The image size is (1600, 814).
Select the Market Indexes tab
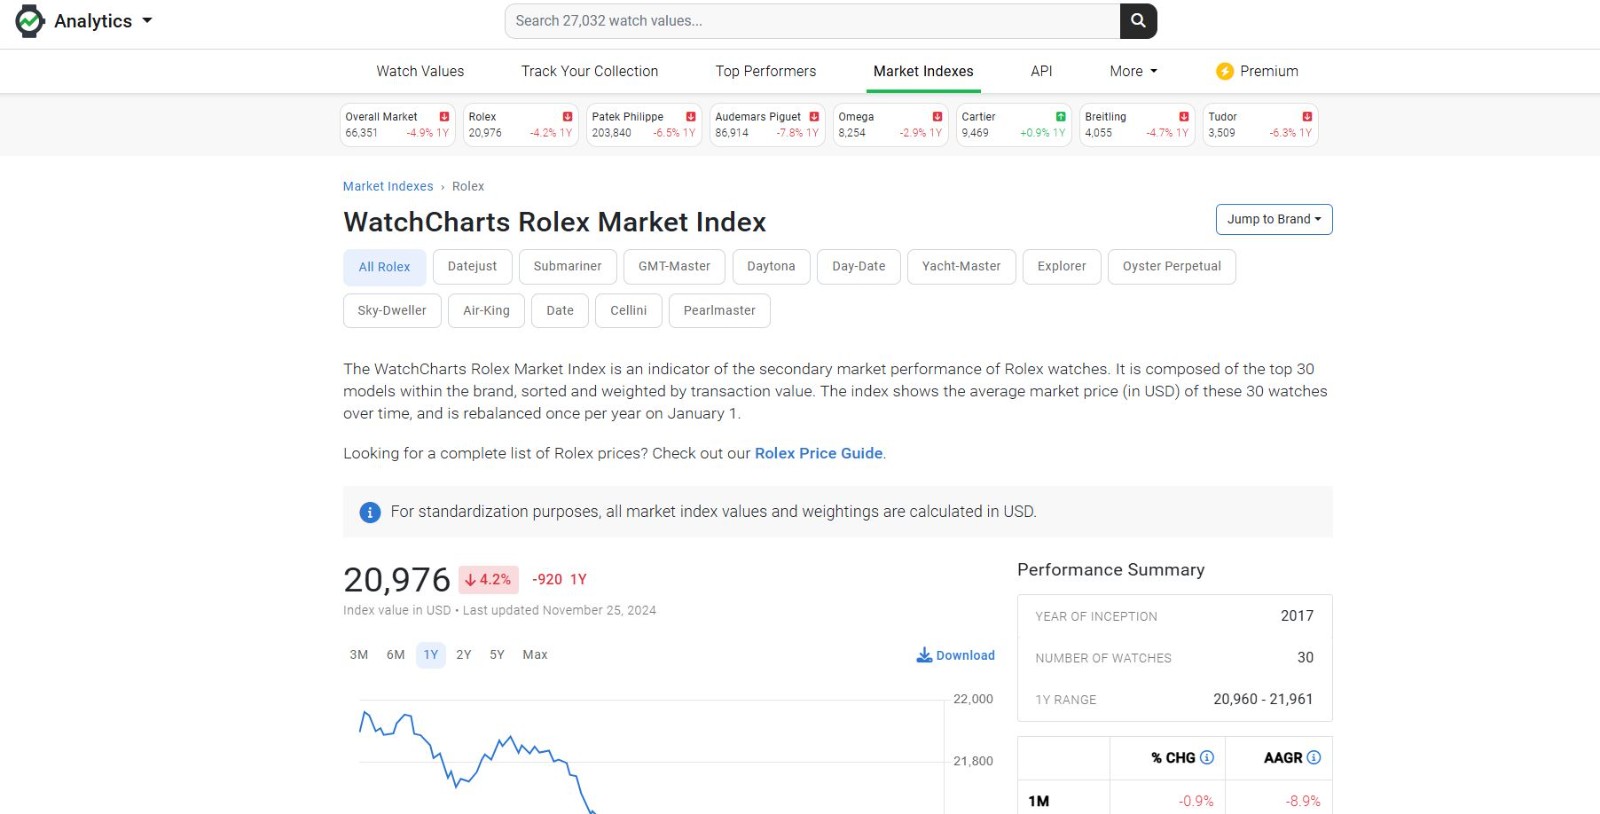click(x=923, y=71)
